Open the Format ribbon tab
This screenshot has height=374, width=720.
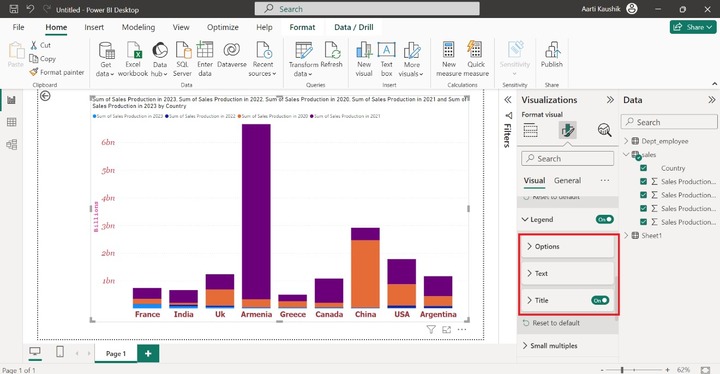pos(302,27)
